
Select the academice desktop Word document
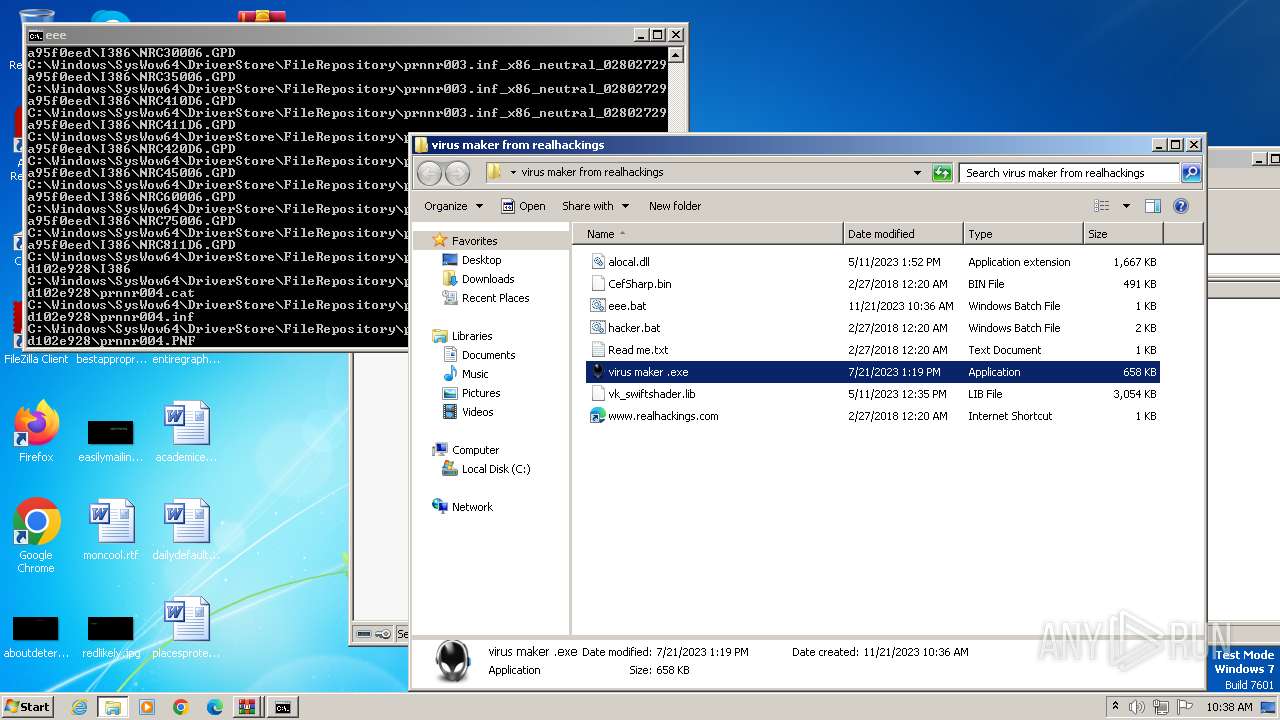click(x=186, y=432)
